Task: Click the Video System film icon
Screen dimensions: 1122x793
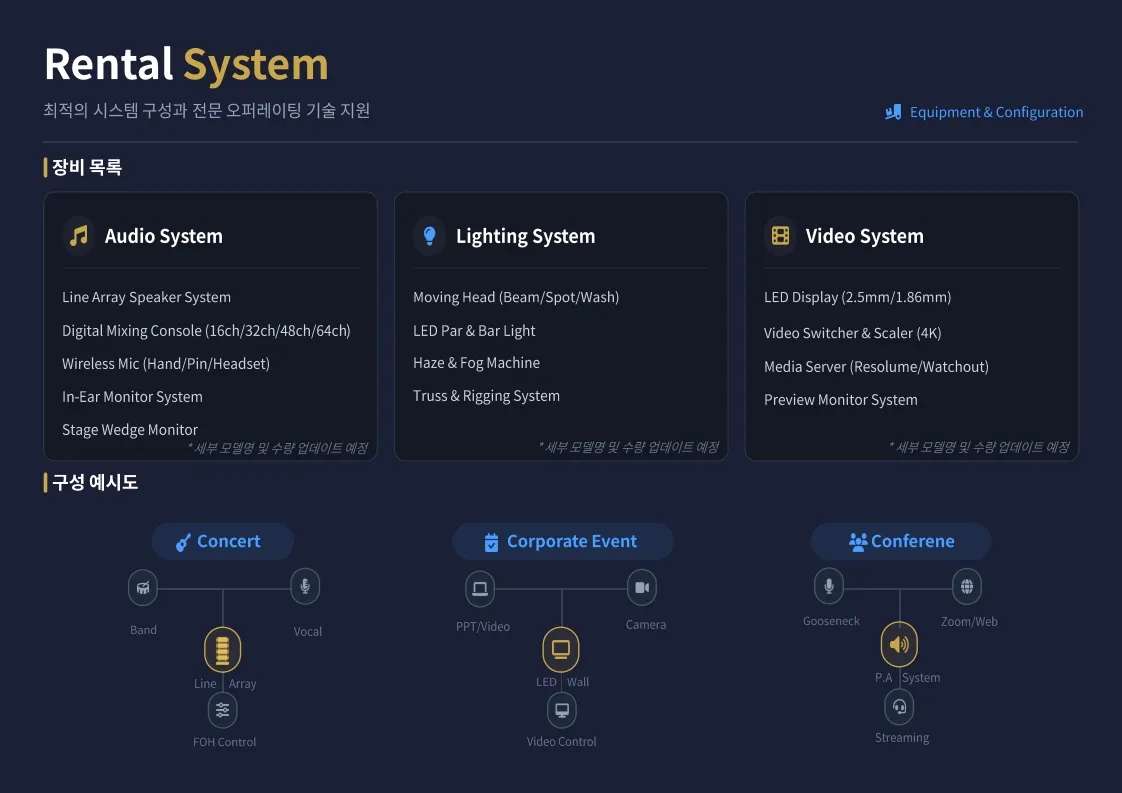Action: pos(780,235)
